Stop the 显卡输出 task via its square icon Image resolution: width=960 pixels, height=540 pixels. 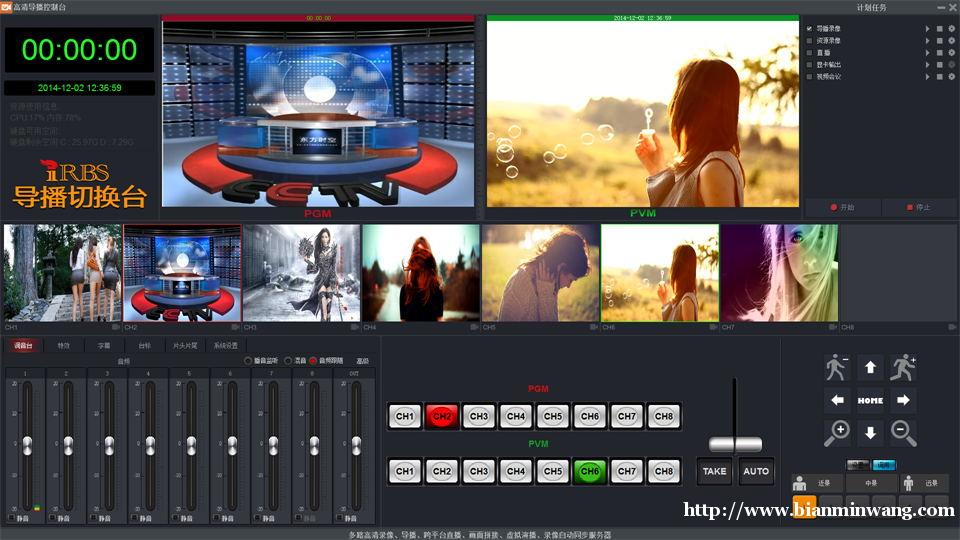[x=940, y=64]
